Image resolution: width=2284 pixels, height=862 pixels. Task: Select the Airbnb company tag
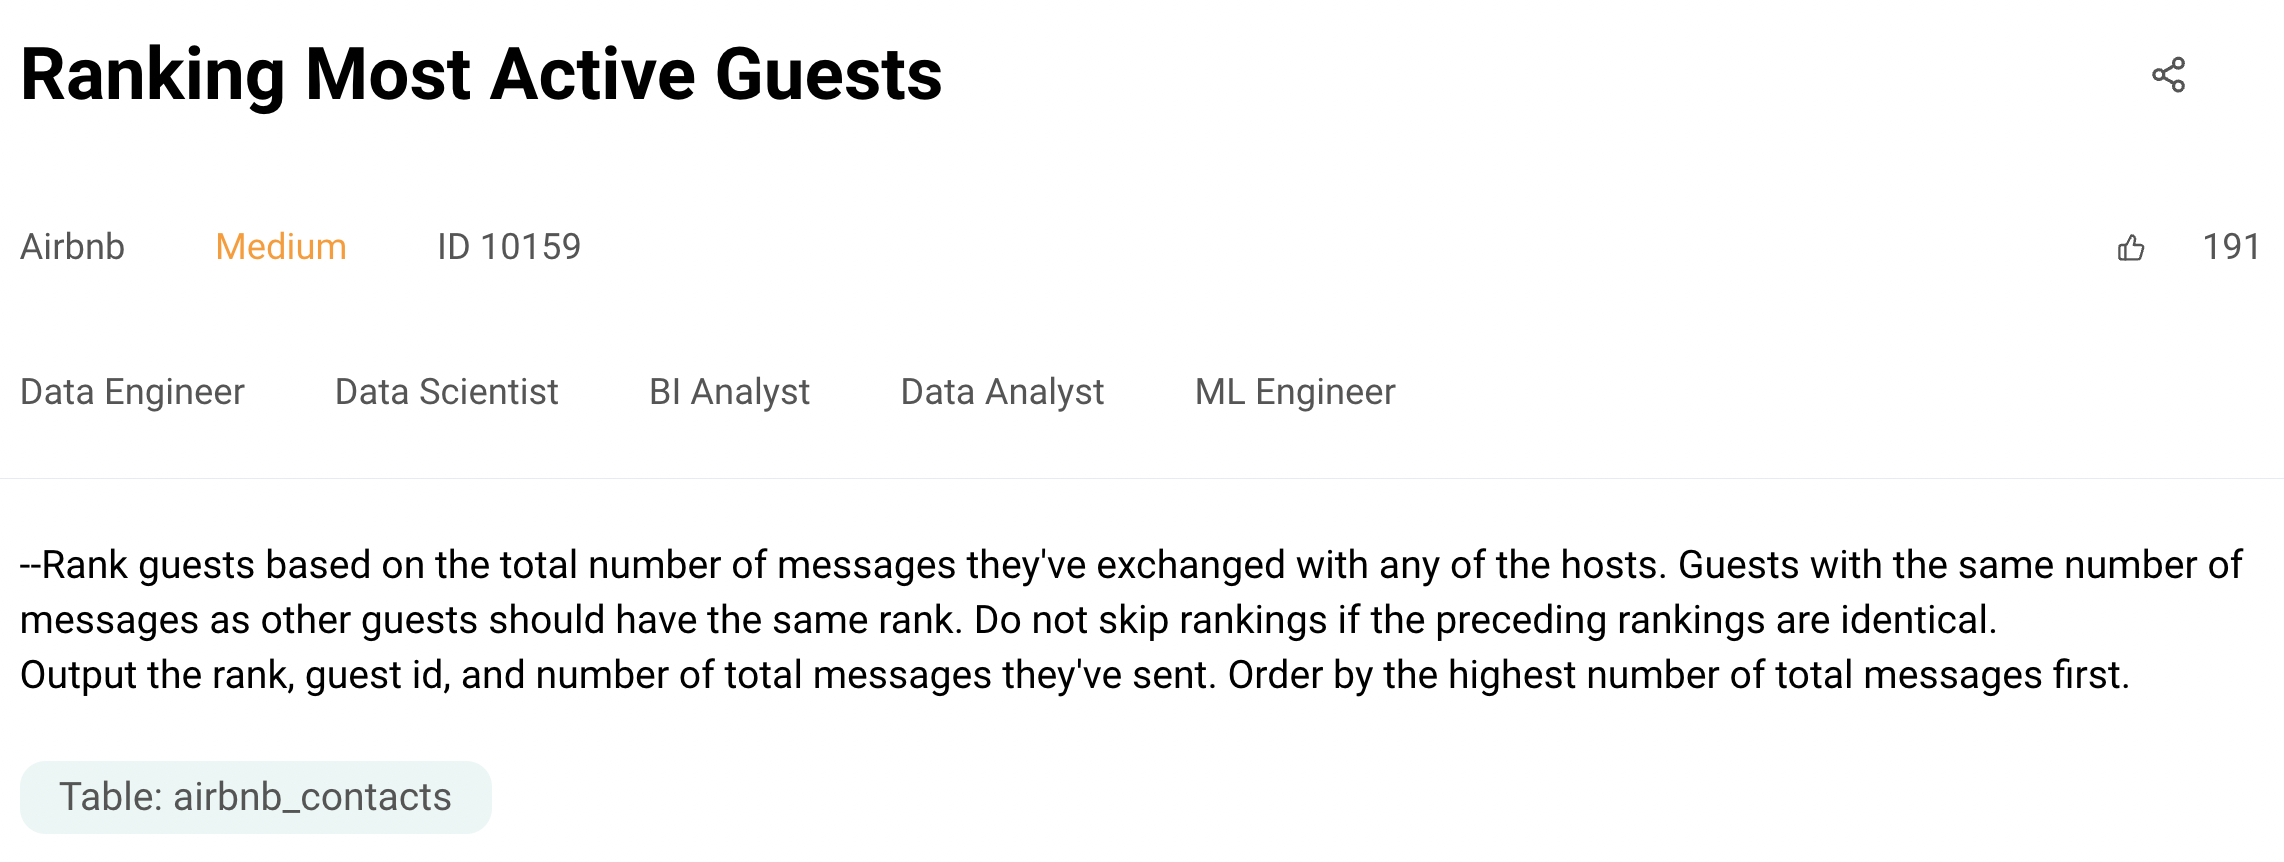[72, 247]
